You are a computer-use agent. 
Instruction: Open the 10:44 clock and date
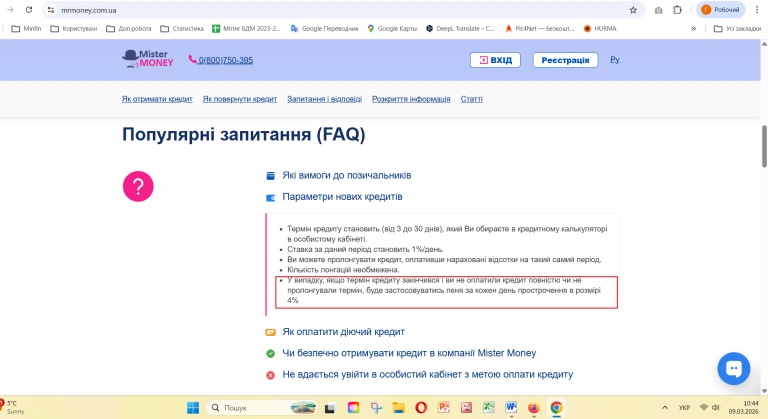point(743,408)
